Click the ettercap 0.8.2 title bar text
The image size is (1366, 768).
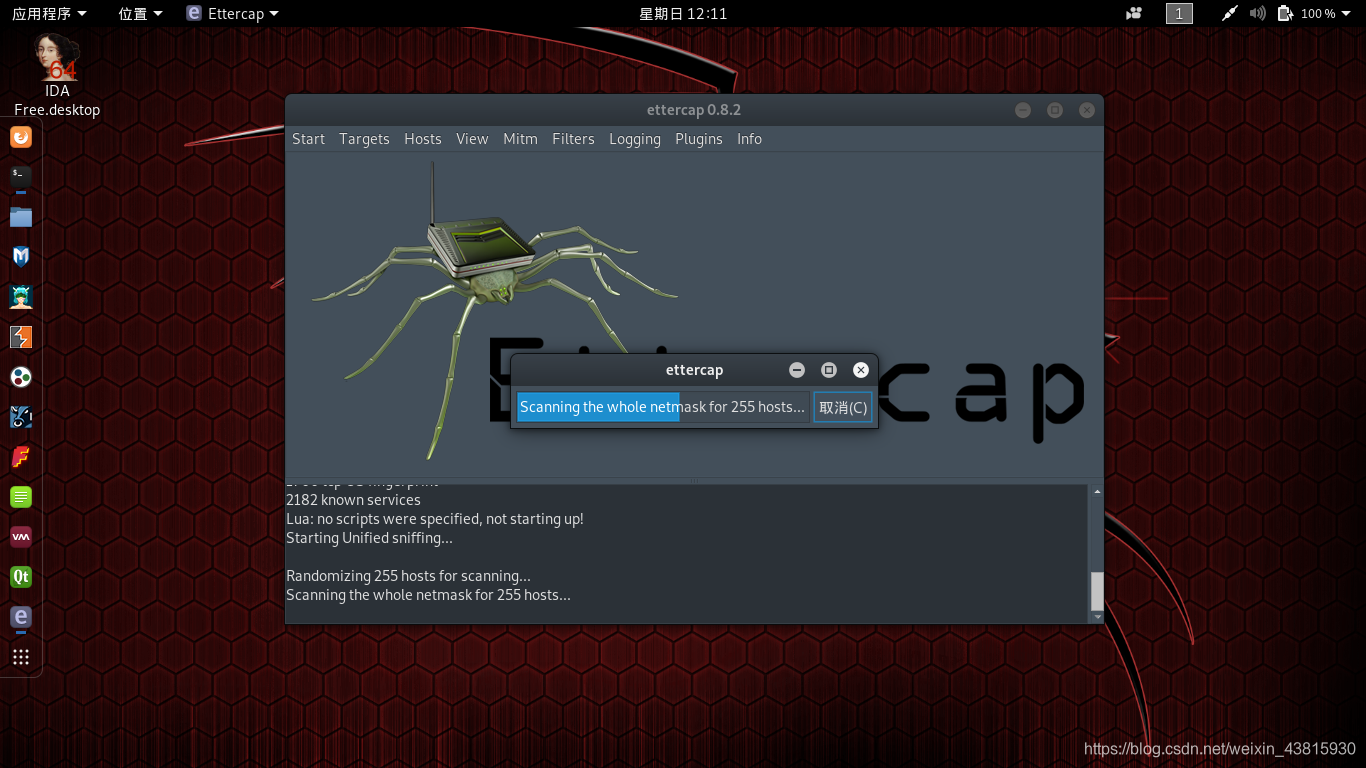(x=694, y=110)
